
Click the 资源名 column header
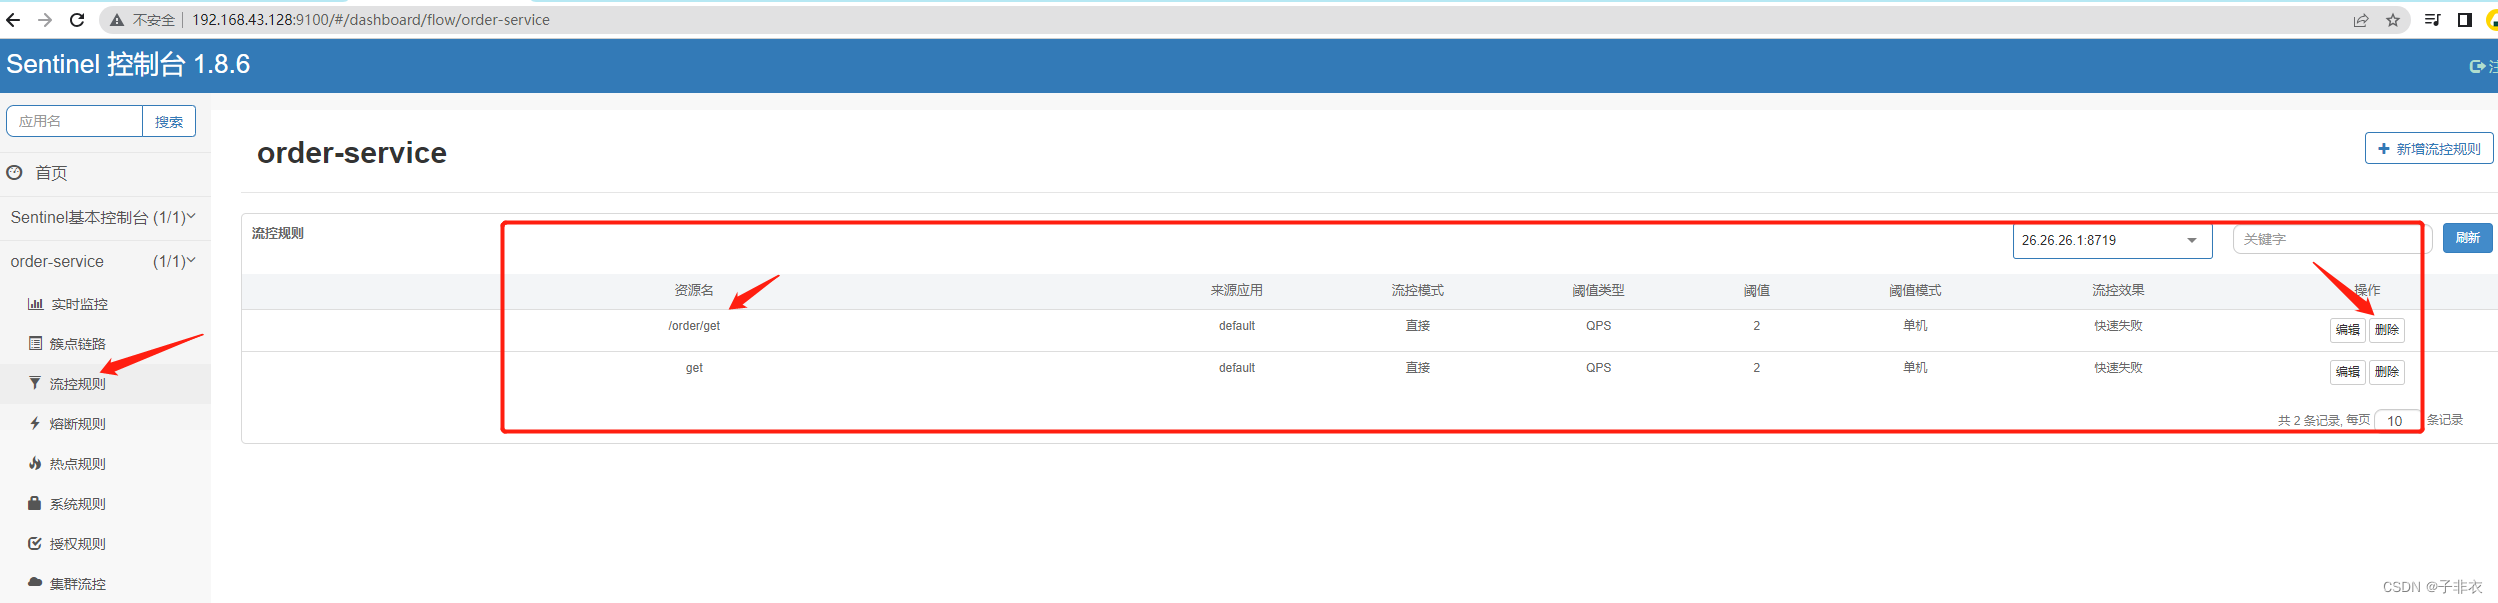694,290
